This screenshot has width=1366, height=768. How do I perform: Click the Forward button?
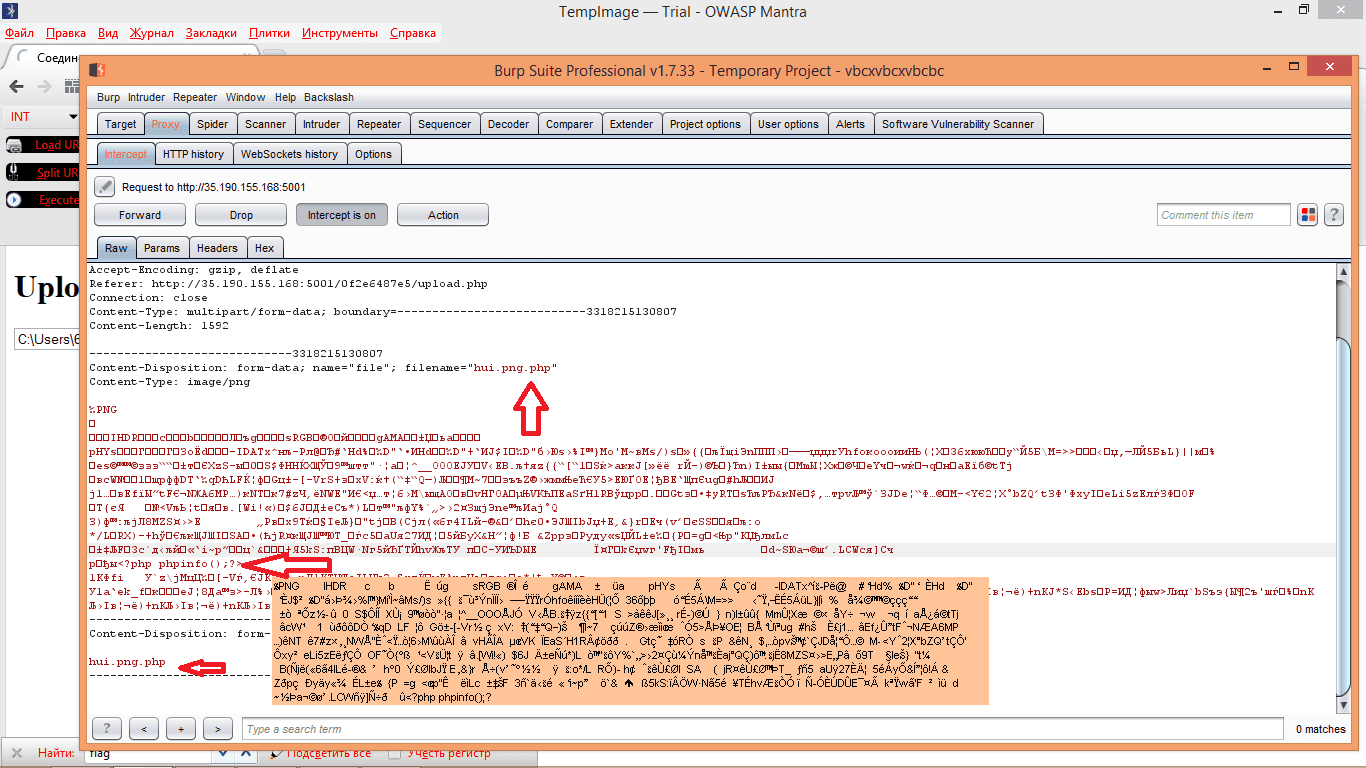[140, 215]
